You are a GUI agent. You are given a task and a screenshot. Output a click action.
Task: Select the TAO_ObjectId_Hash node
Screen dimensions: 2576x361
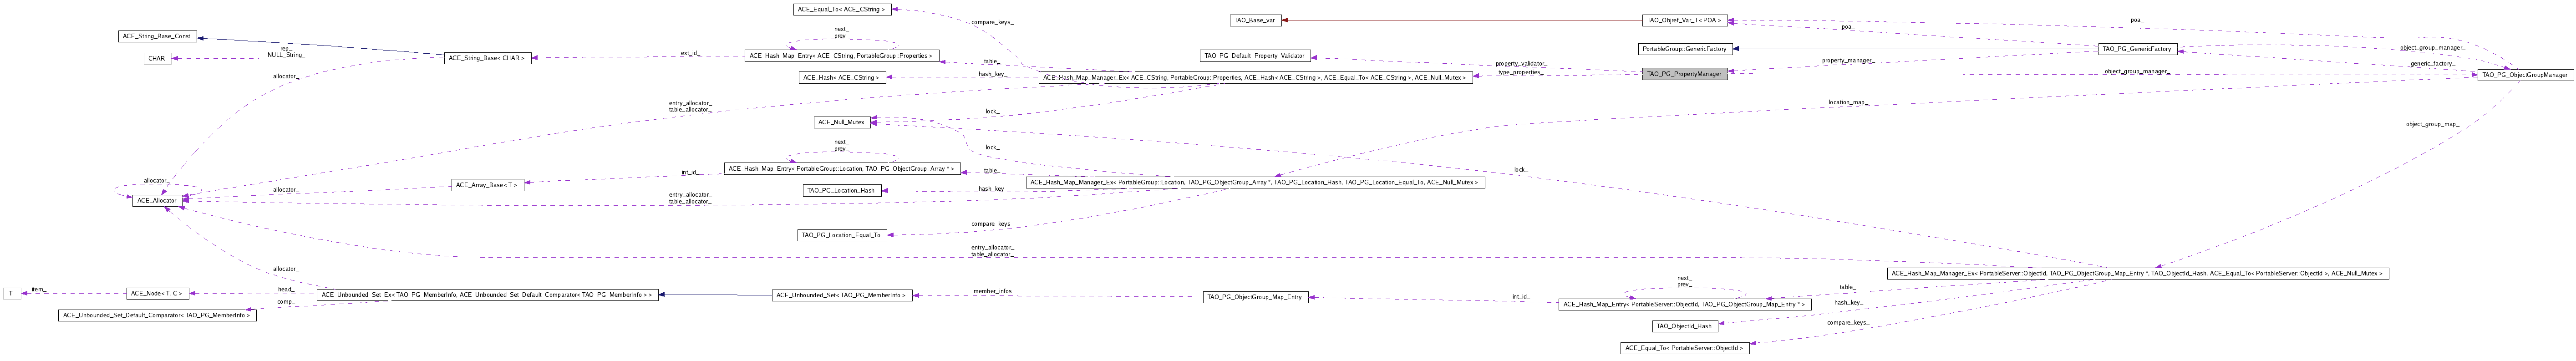1684,326
